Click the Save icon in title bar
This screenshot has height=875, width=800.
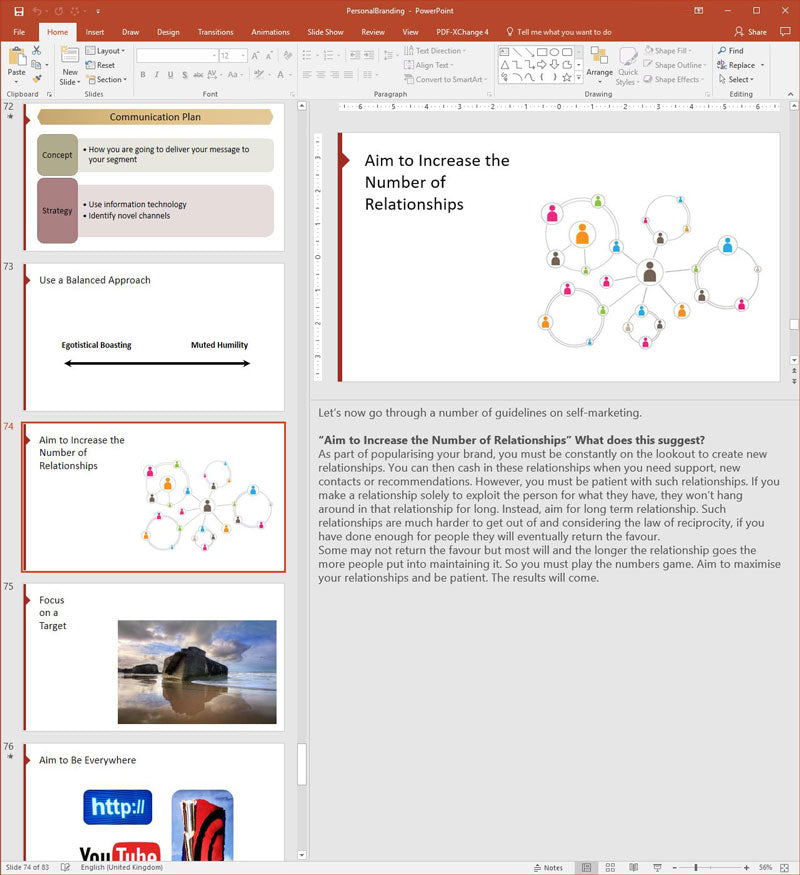pyautogui.click(x=18, y=11)
